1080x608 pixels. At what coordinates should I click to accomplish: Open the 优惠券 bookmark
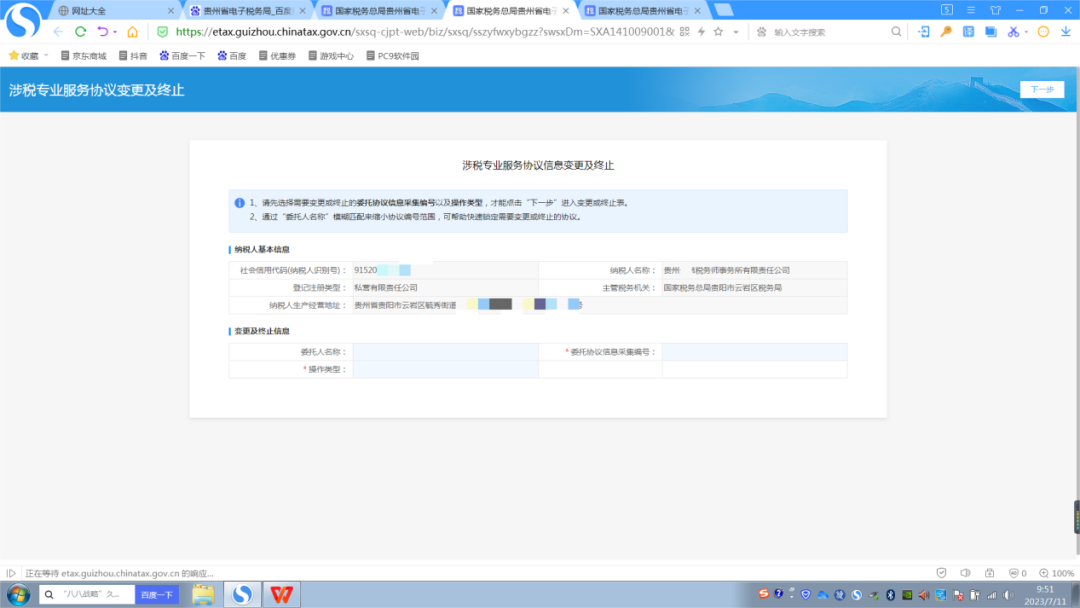(277, 56)
